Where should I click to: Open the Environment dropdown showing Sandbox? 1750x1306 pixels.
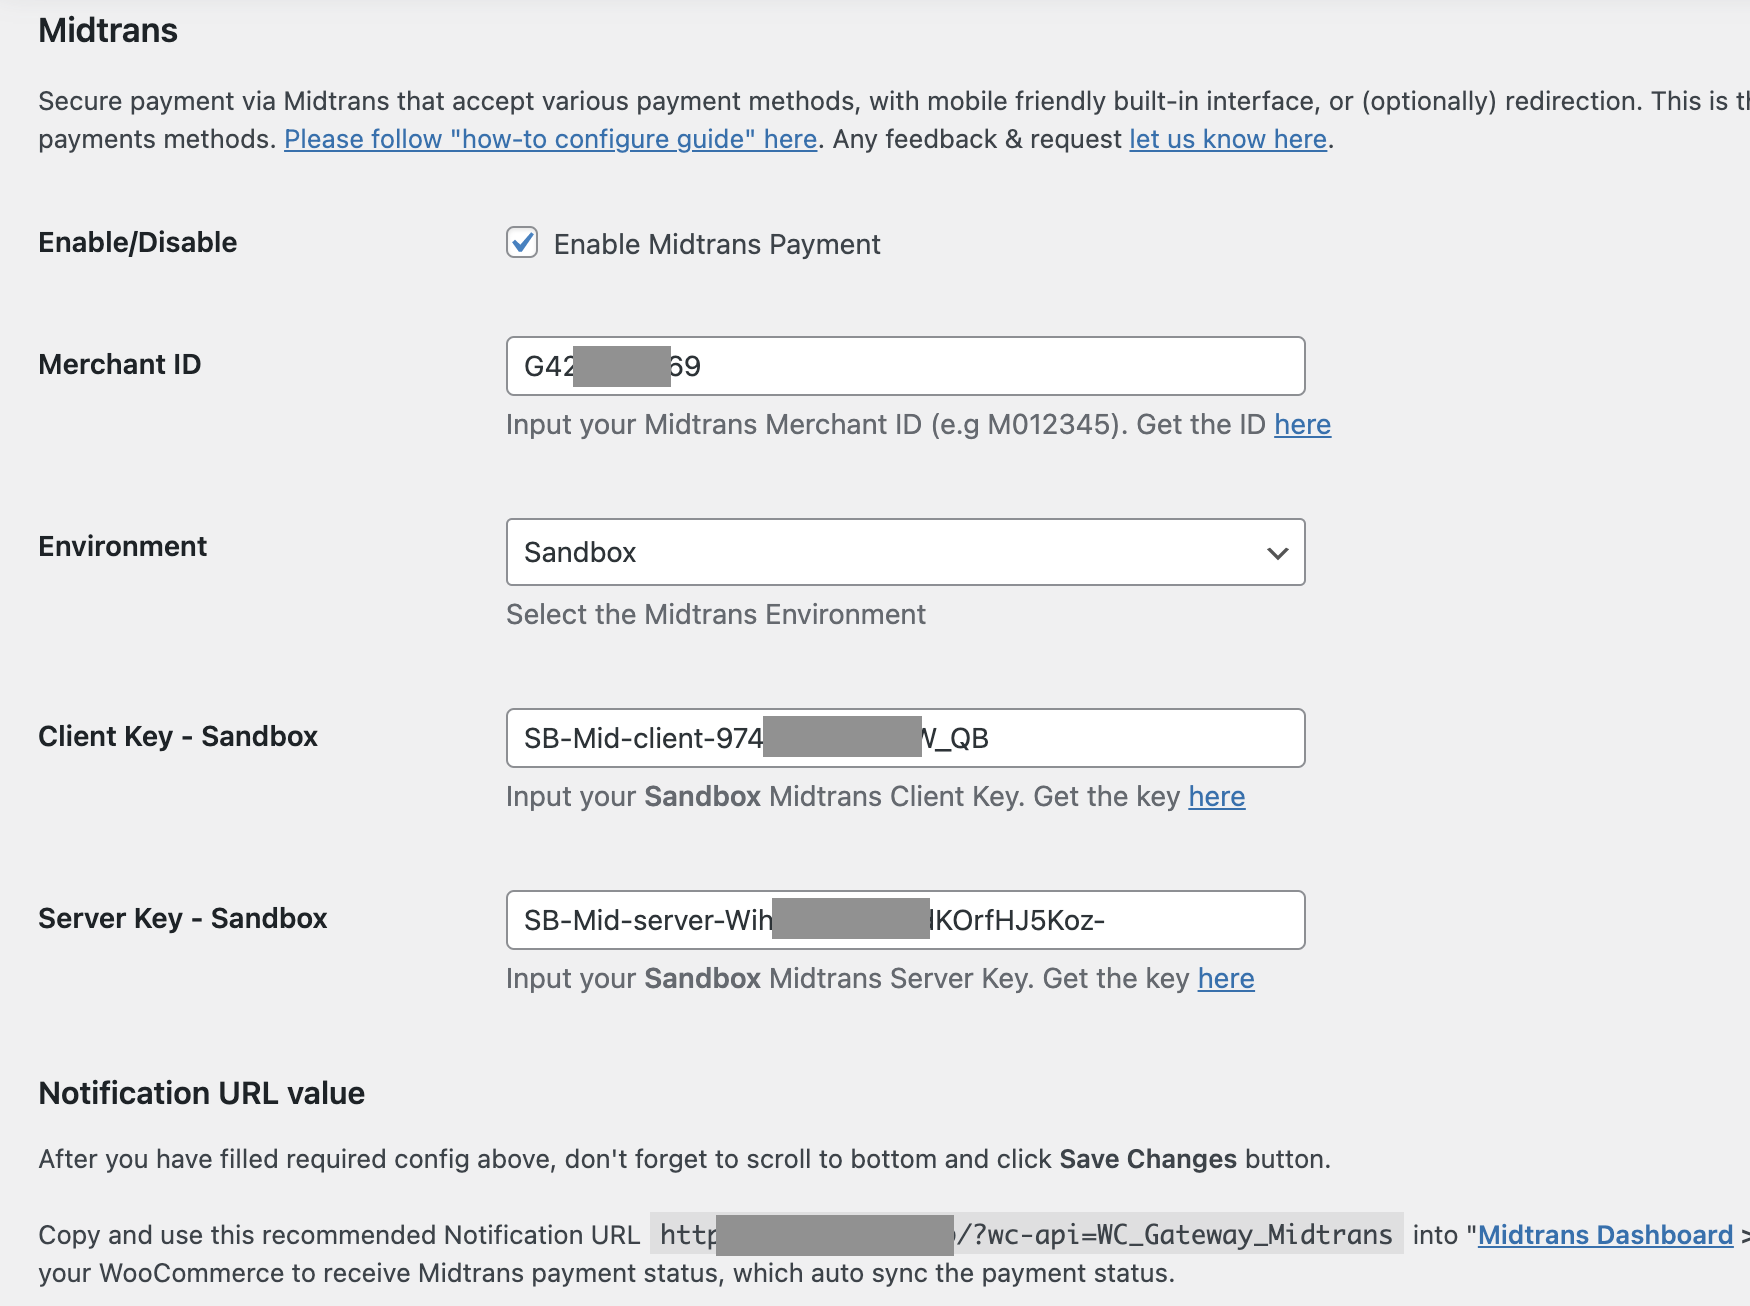point(905,552)
